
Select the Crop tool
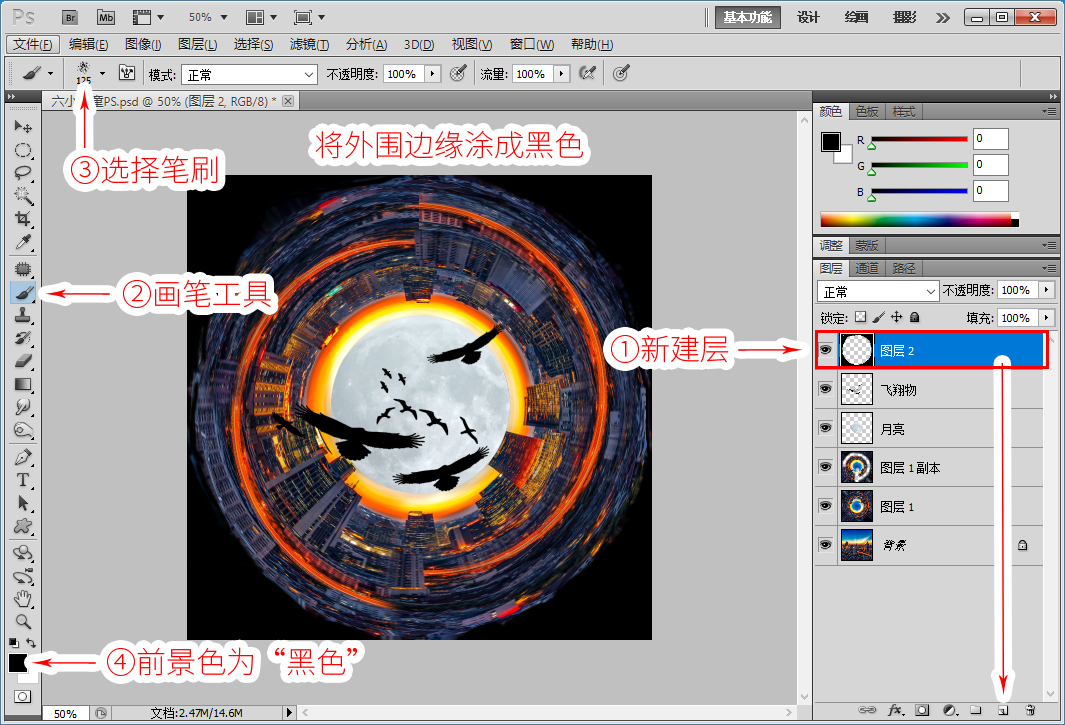tap(23, 219)
